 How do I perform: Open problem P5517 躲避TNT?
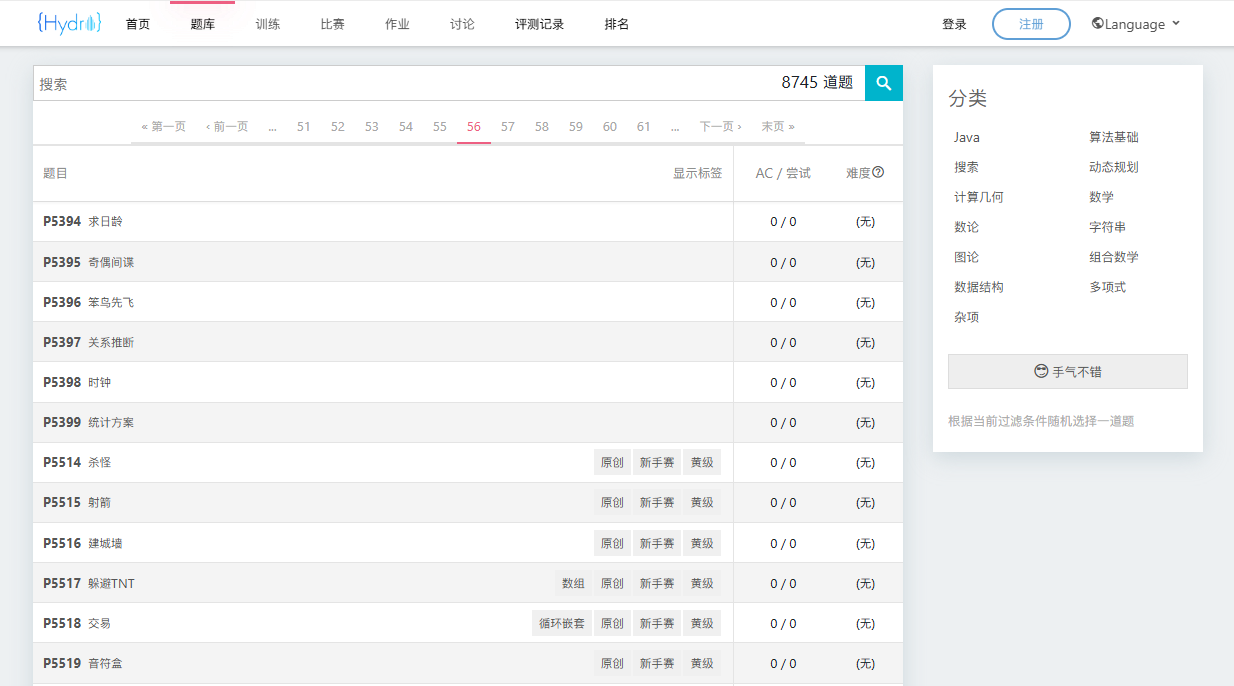pos(111,583)
